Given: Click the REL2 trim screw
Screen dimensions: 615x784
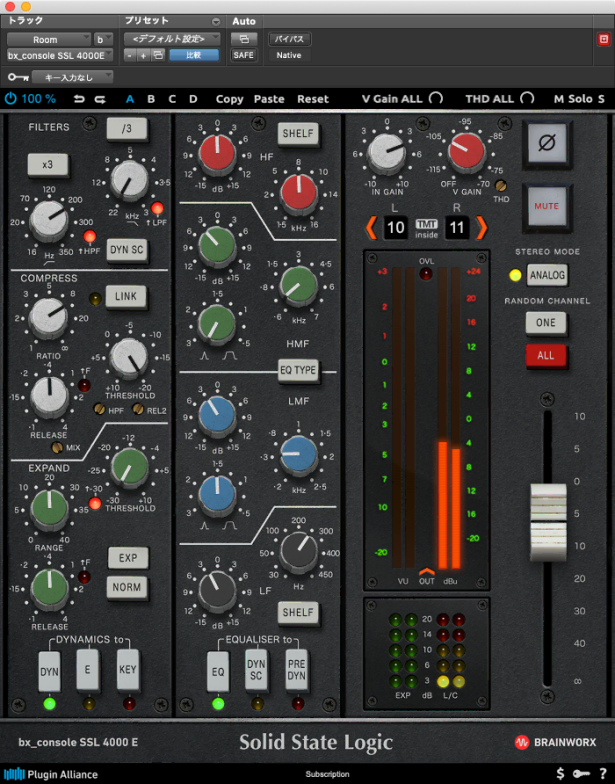Looking at the screenshot, I should [x=138, y=410].
